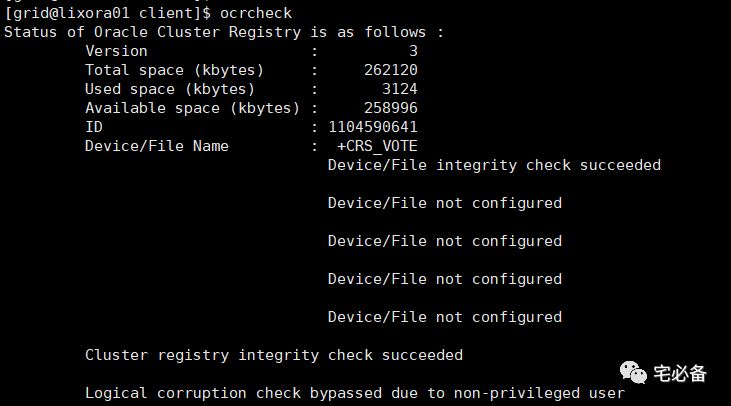
Task: Click the [grid@lixora01 client]$ shell prompt
Action: [x=108, y=13]
